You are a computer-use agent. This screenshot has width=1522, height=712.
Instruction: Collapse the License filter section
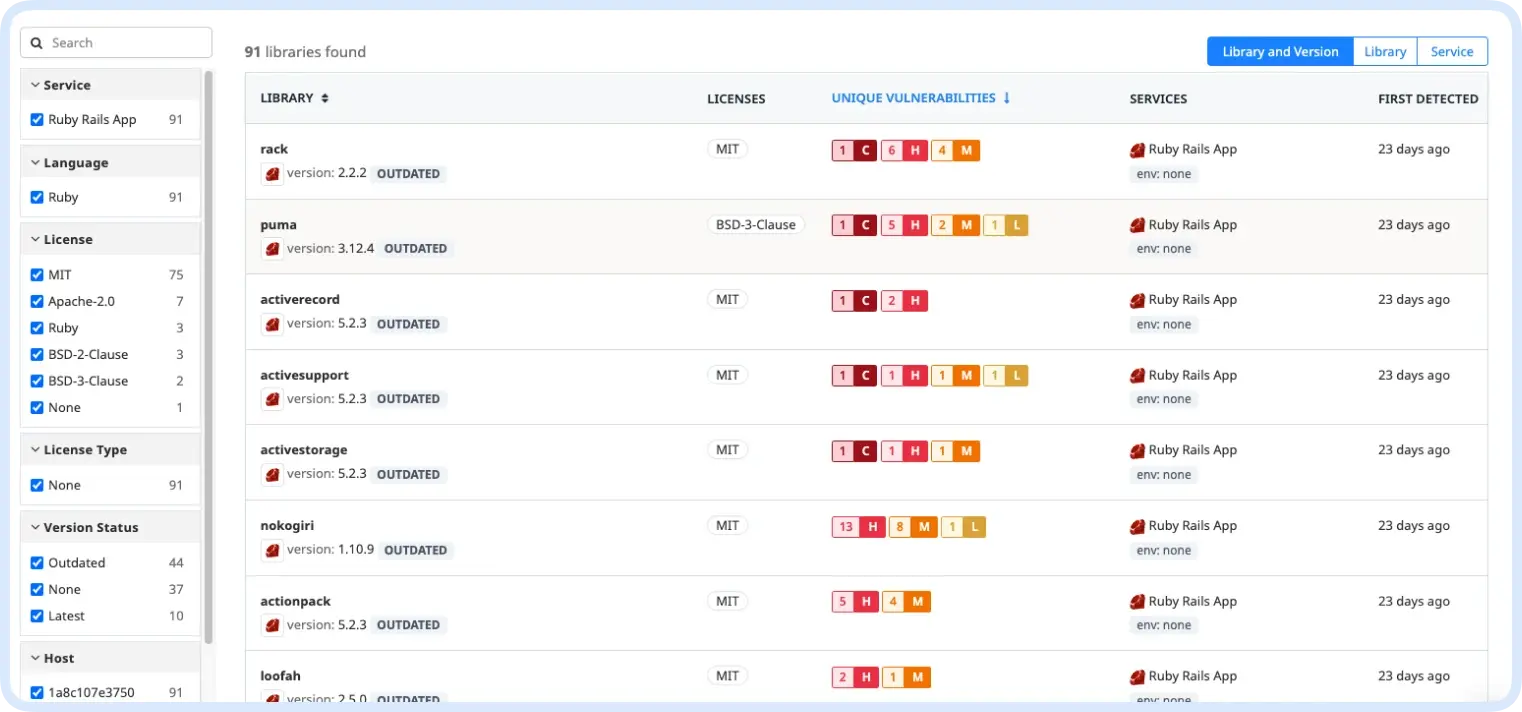click(x=35, y=240)
